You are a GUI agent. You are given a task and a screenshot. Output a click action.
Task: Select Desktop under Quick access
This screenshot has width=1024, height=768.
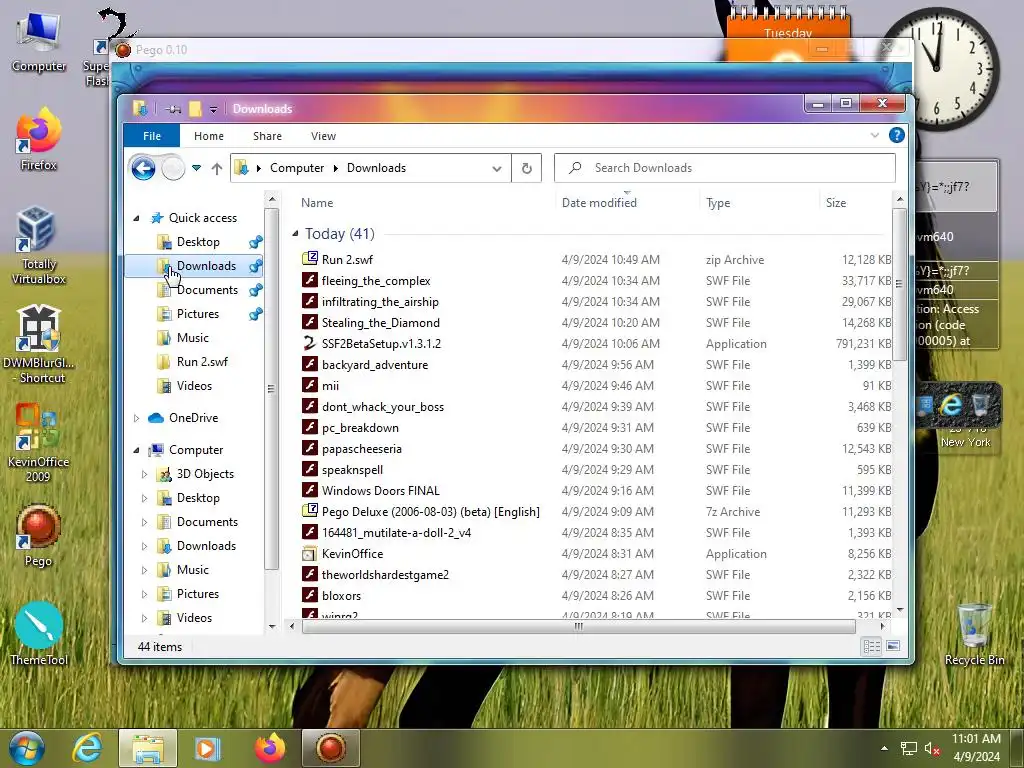pos(198,242)
